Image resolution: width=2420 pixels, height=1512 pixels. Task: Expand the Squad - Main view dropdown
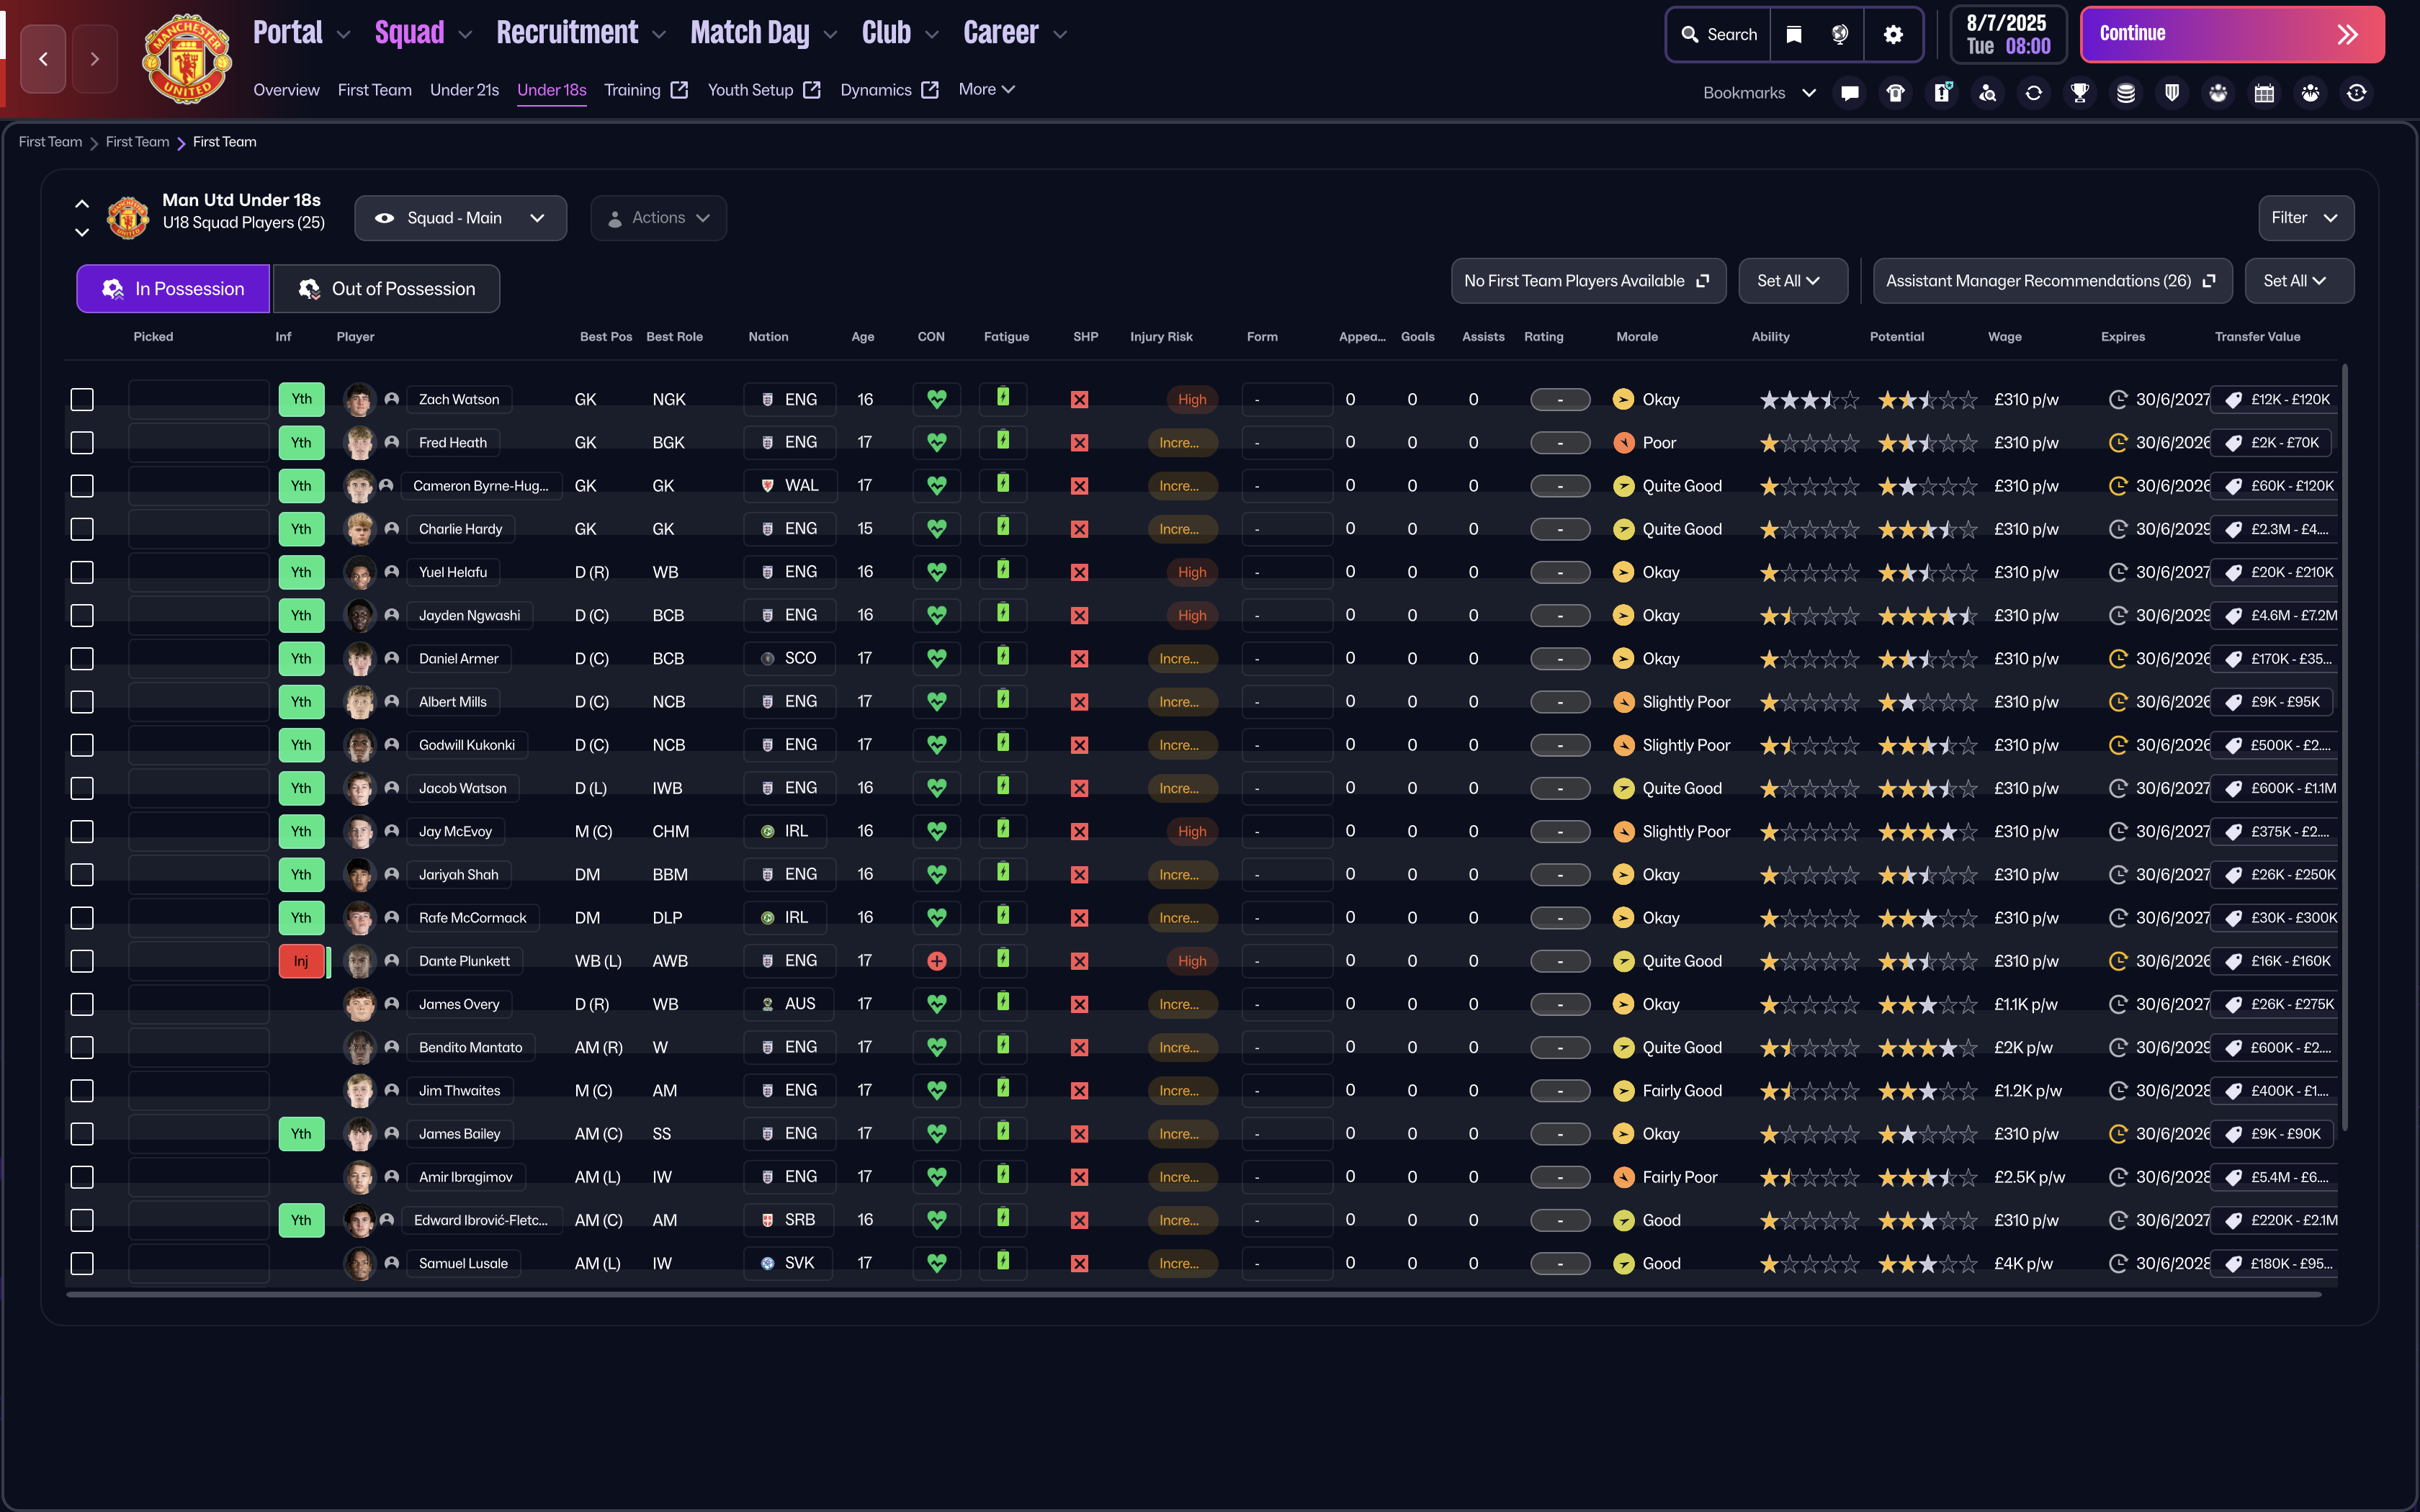click(460, 218)
